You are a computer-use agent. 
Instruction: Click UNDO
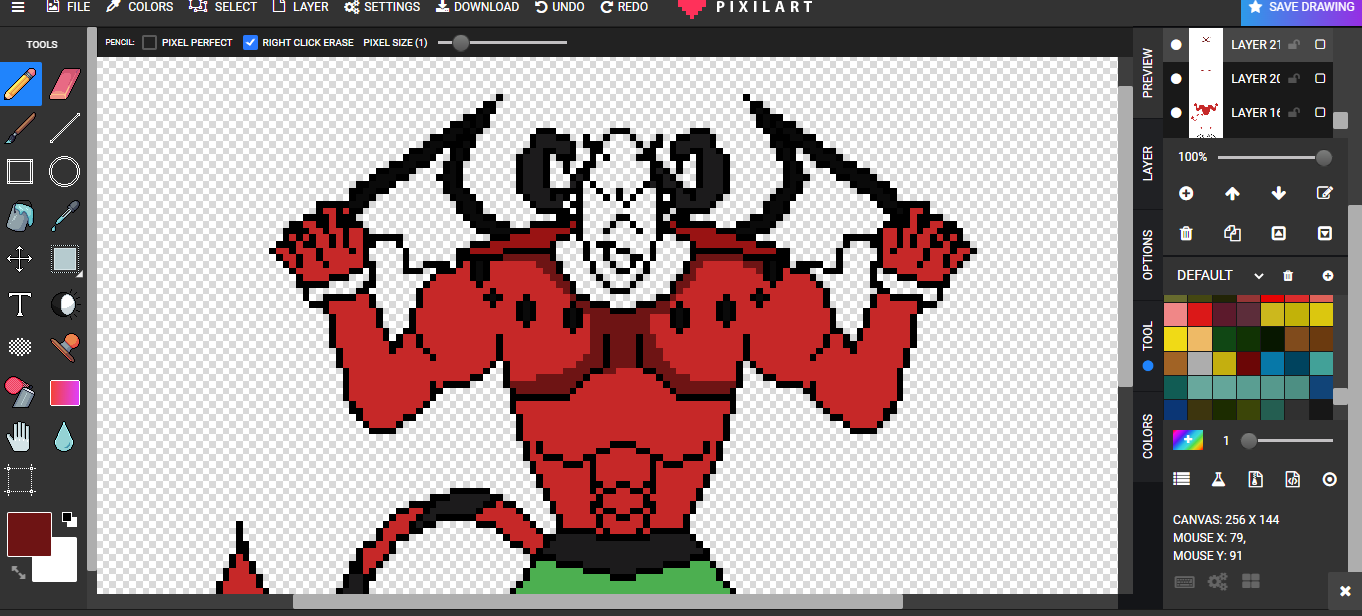[560, 7]
